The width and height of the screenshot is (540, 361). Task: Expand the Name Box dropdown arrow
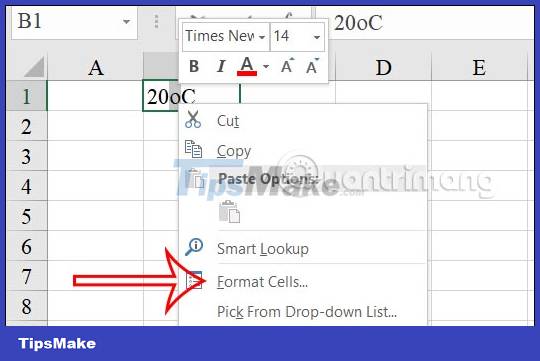click(x=126, y=22)
